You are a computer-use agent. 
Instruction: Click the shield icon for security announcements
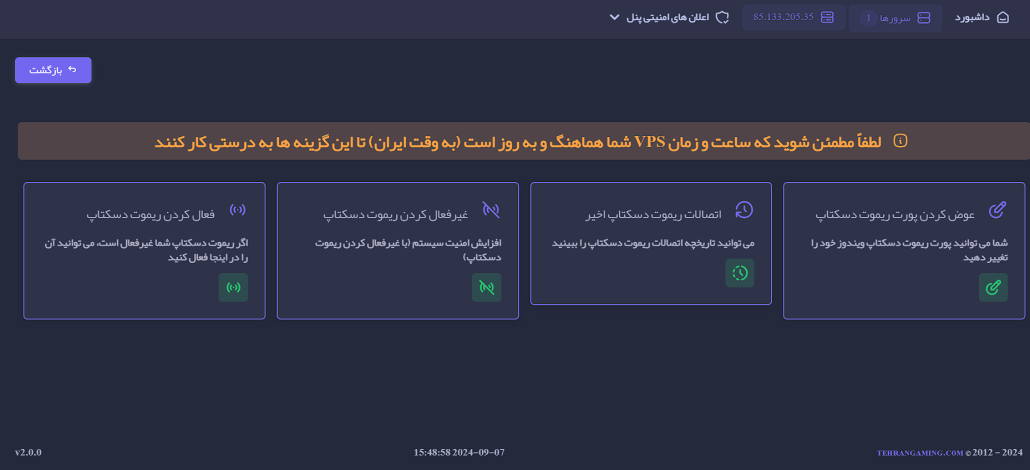click(722, 17)
